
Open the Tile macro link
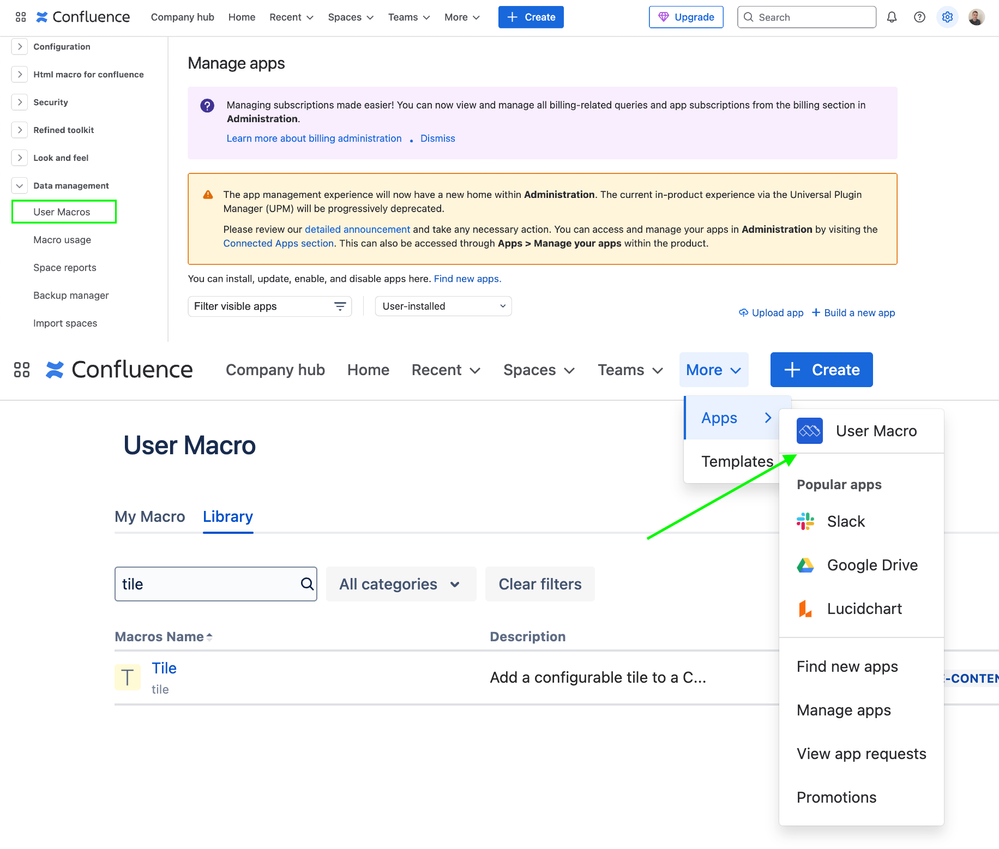[x=164, y=668]
